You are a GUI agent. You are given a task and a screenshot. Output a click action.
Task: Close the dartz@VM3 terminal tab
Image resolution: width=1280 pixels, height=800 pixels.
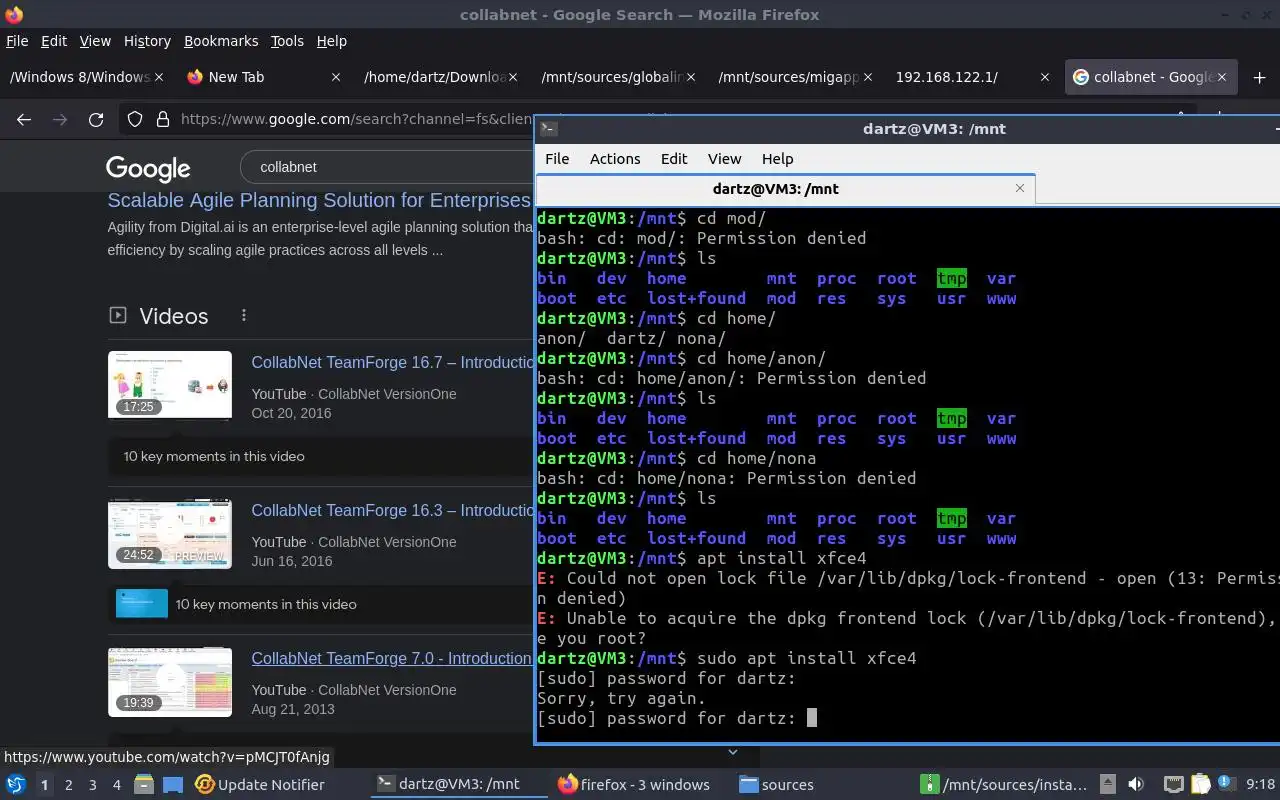coord(1020,188)
